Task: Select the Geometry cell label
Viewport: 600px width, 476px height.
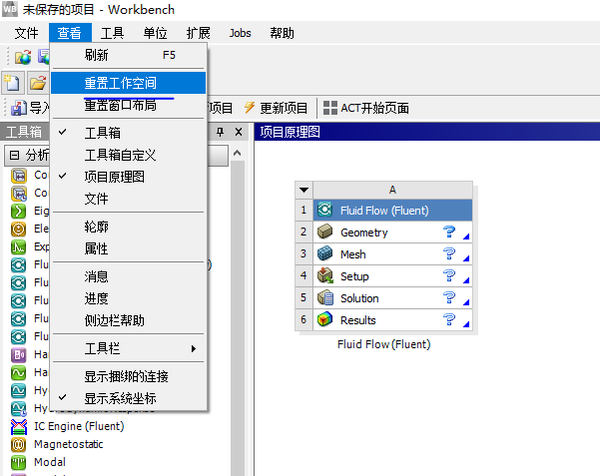Action: [x=364, y=232]
